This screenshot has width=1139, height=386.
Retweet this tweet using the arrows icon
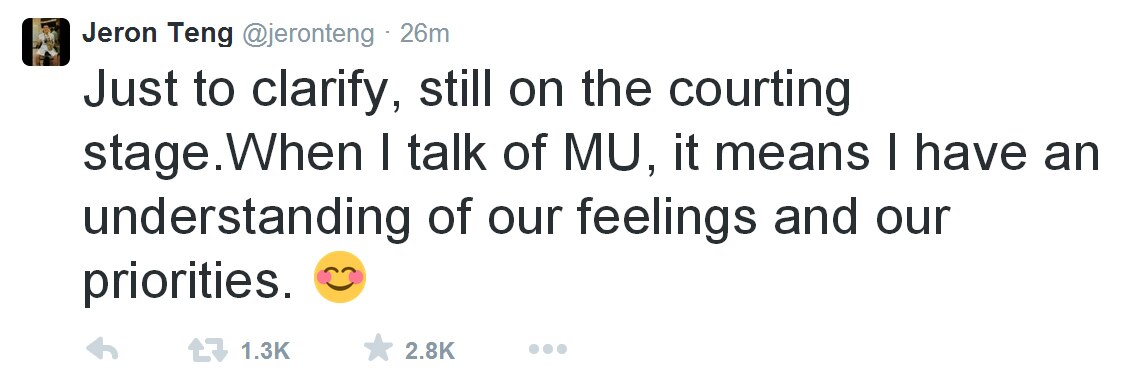208,350
